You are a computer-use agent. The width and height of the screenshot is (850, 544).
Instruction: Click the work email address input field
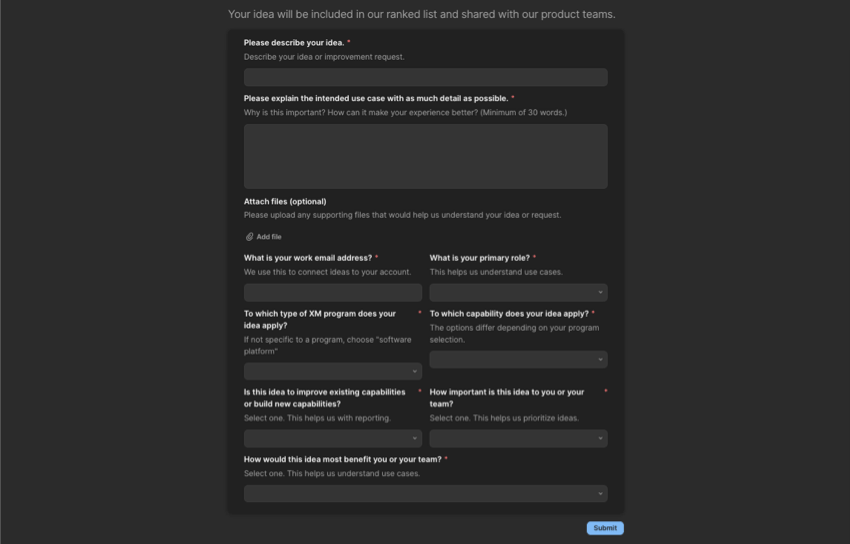[332, 293]
